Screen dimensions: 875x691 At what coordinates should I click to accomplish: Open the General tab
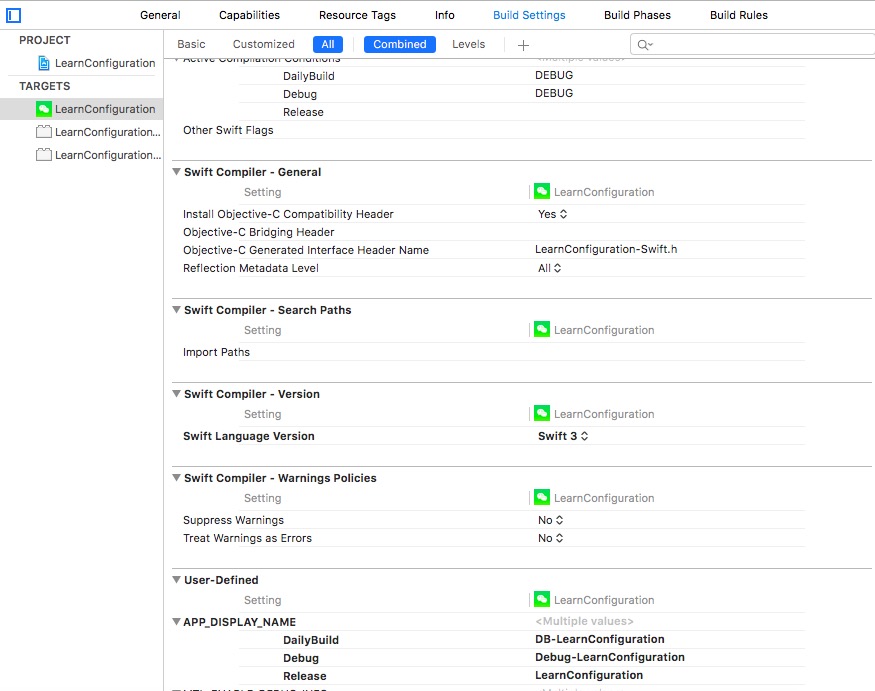[x=160, y=15]
